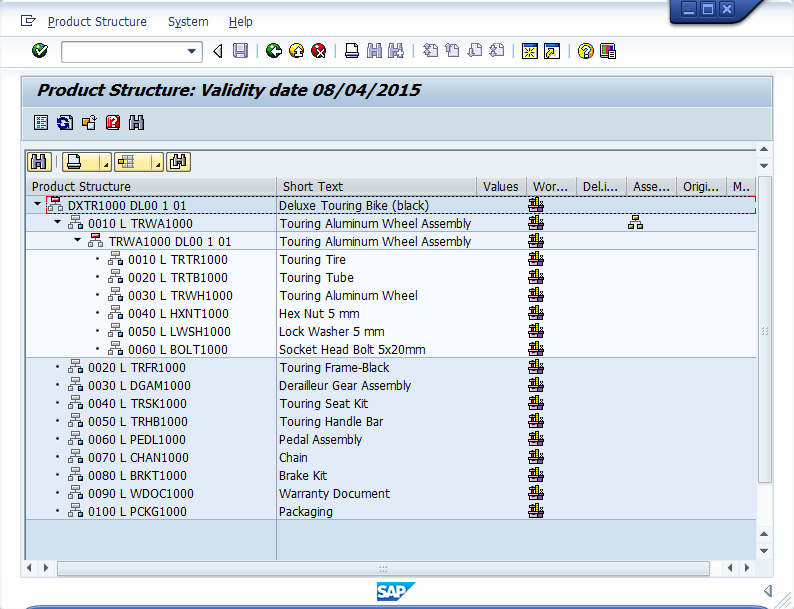794x609 pixels.
Task: Click the status bar expand triangle
Action: pos(768,590)
